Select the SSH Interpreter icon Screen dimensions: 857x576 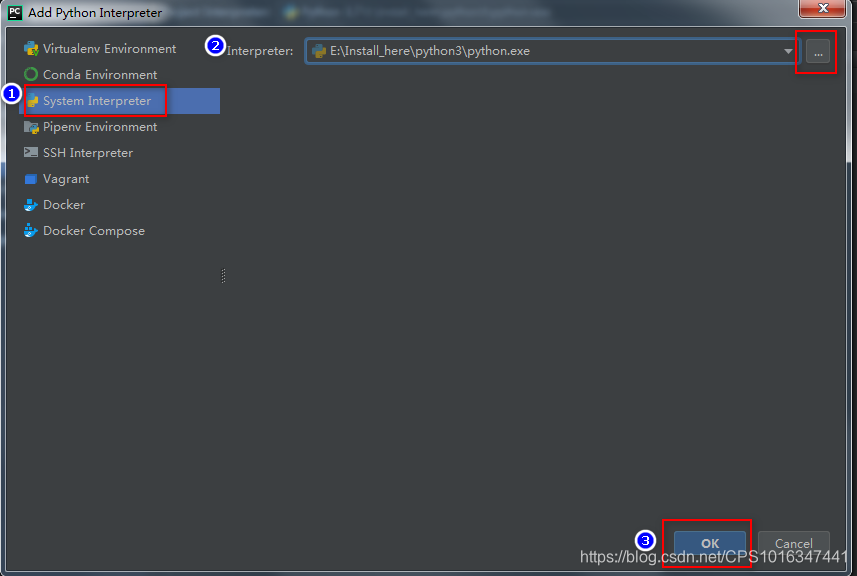(x=31, y=152)
